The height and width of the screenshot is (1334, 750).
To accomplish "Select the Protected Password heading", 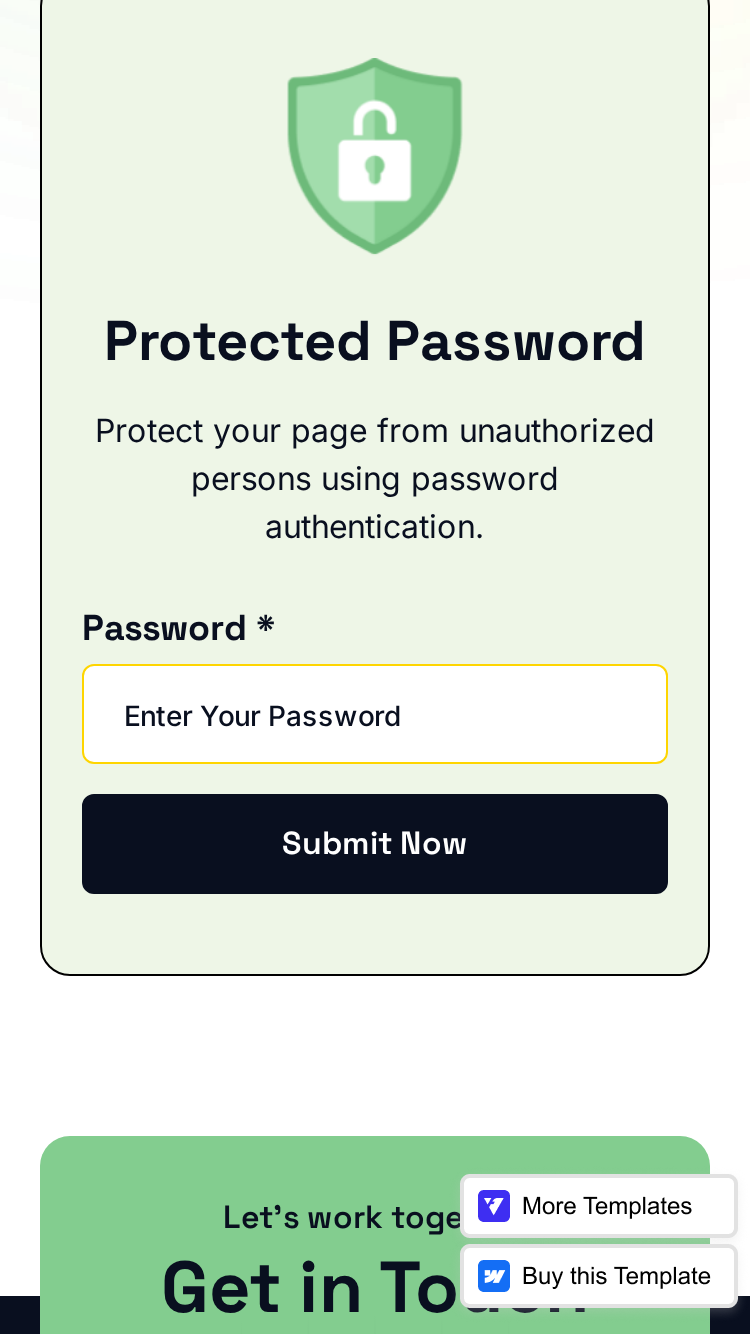I will pos(375,341).
